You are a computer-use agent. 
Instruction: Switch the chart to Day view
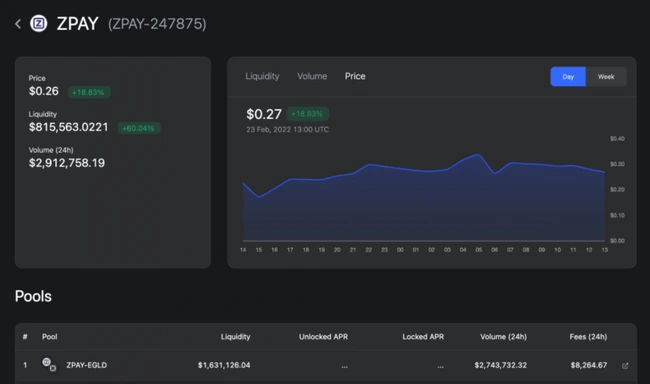(568, 77)
